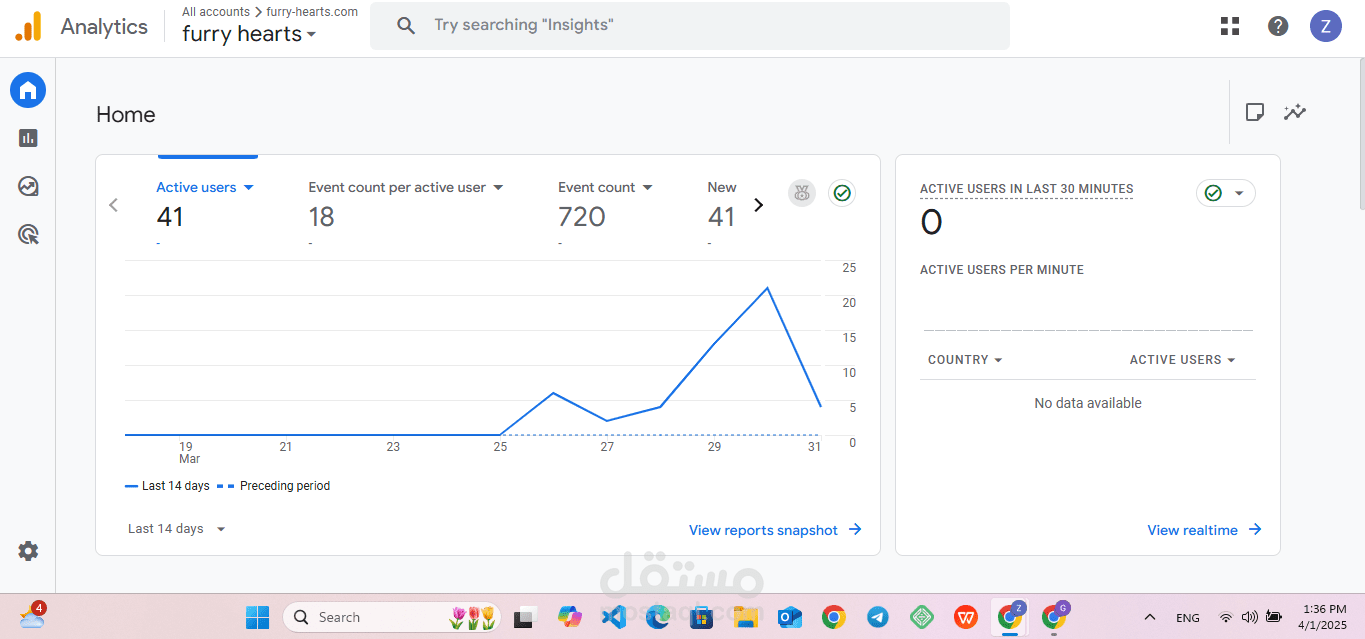Viewport: 1365px width, 639px height.
Task: Open the notes icon beside Insights
Action: 1254,112
